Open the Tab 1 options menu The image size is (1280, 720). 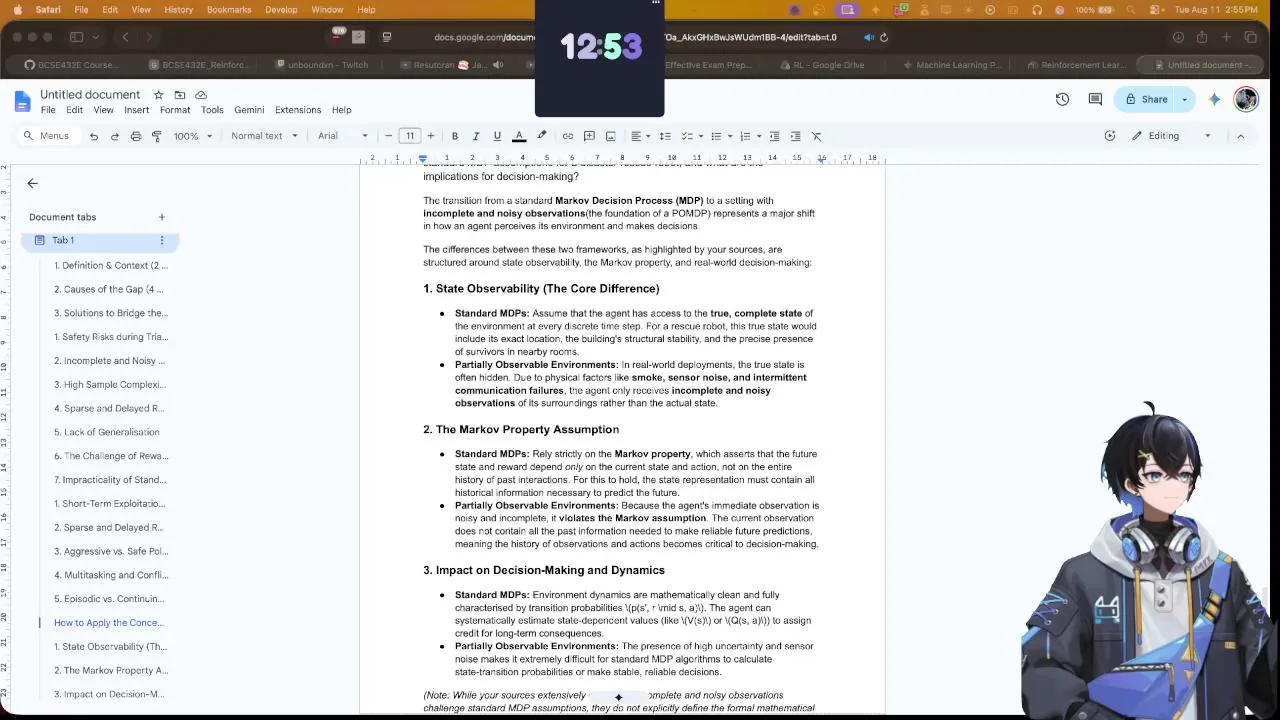161,240
